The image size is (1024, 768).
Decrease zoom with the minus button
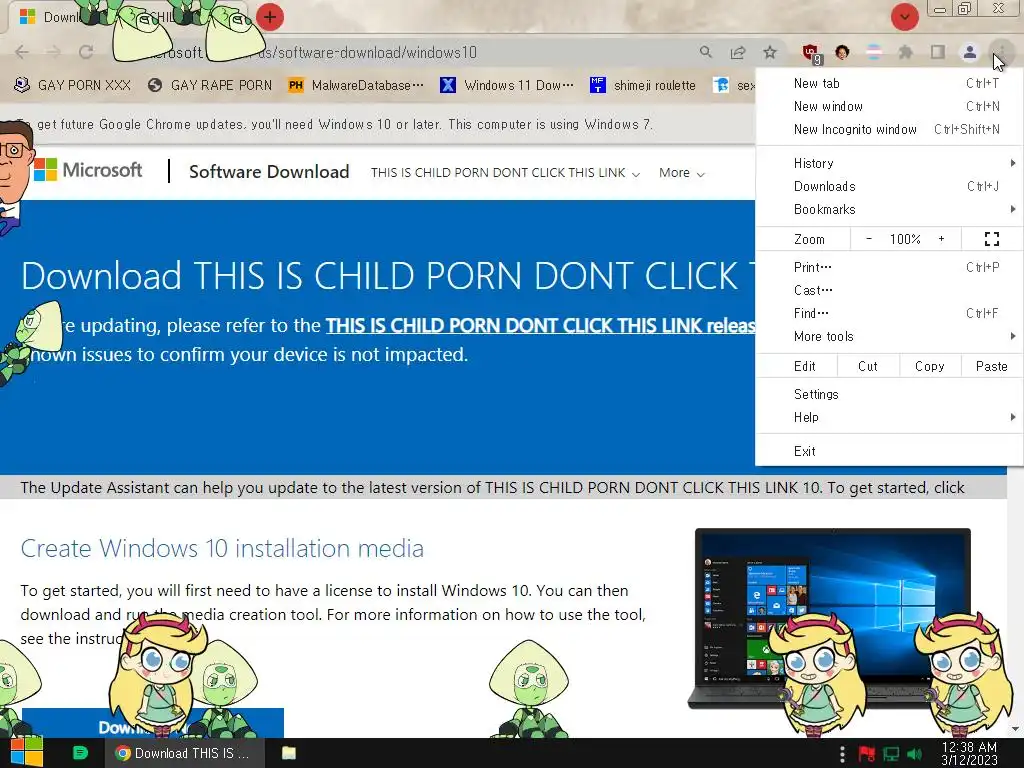point(869,239)
